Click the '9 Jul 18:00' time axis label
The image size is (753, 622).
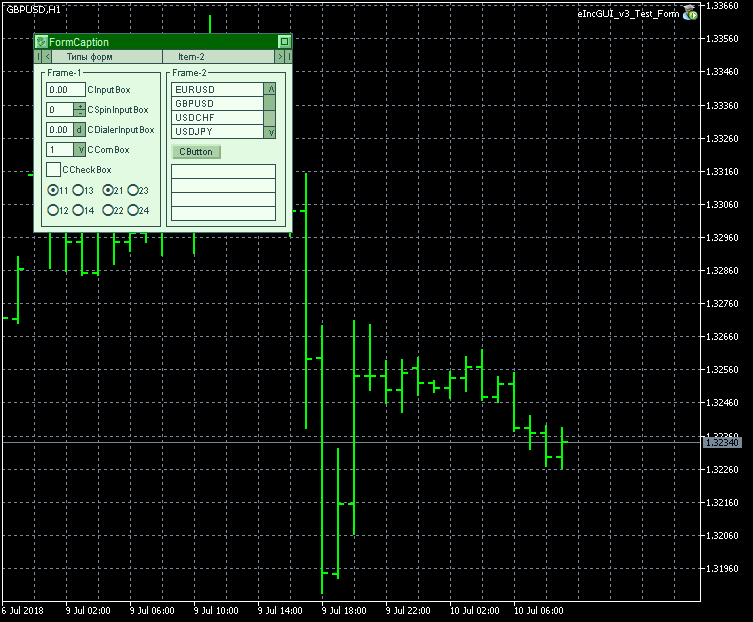point(344,610)
